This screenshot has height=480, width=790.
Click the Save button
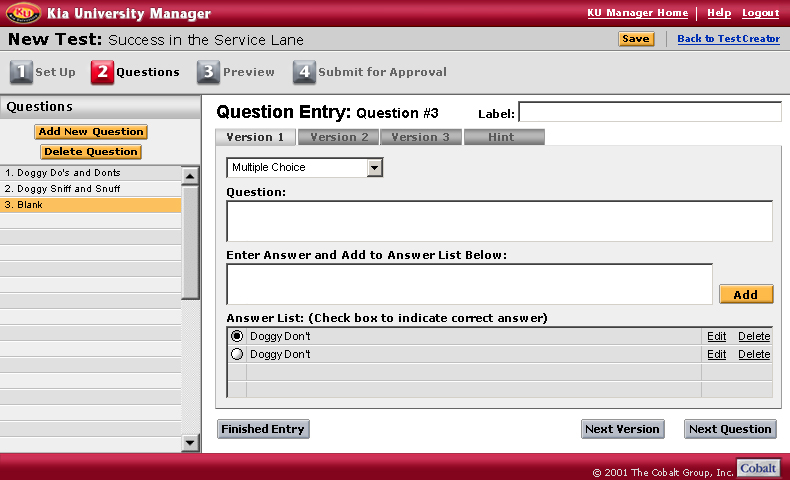tap(636, 39)
